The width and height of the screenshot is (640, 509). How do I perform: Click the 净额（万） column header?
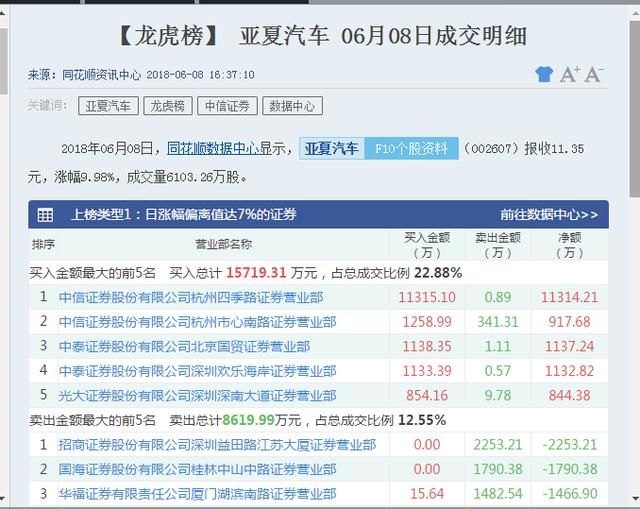569,245
